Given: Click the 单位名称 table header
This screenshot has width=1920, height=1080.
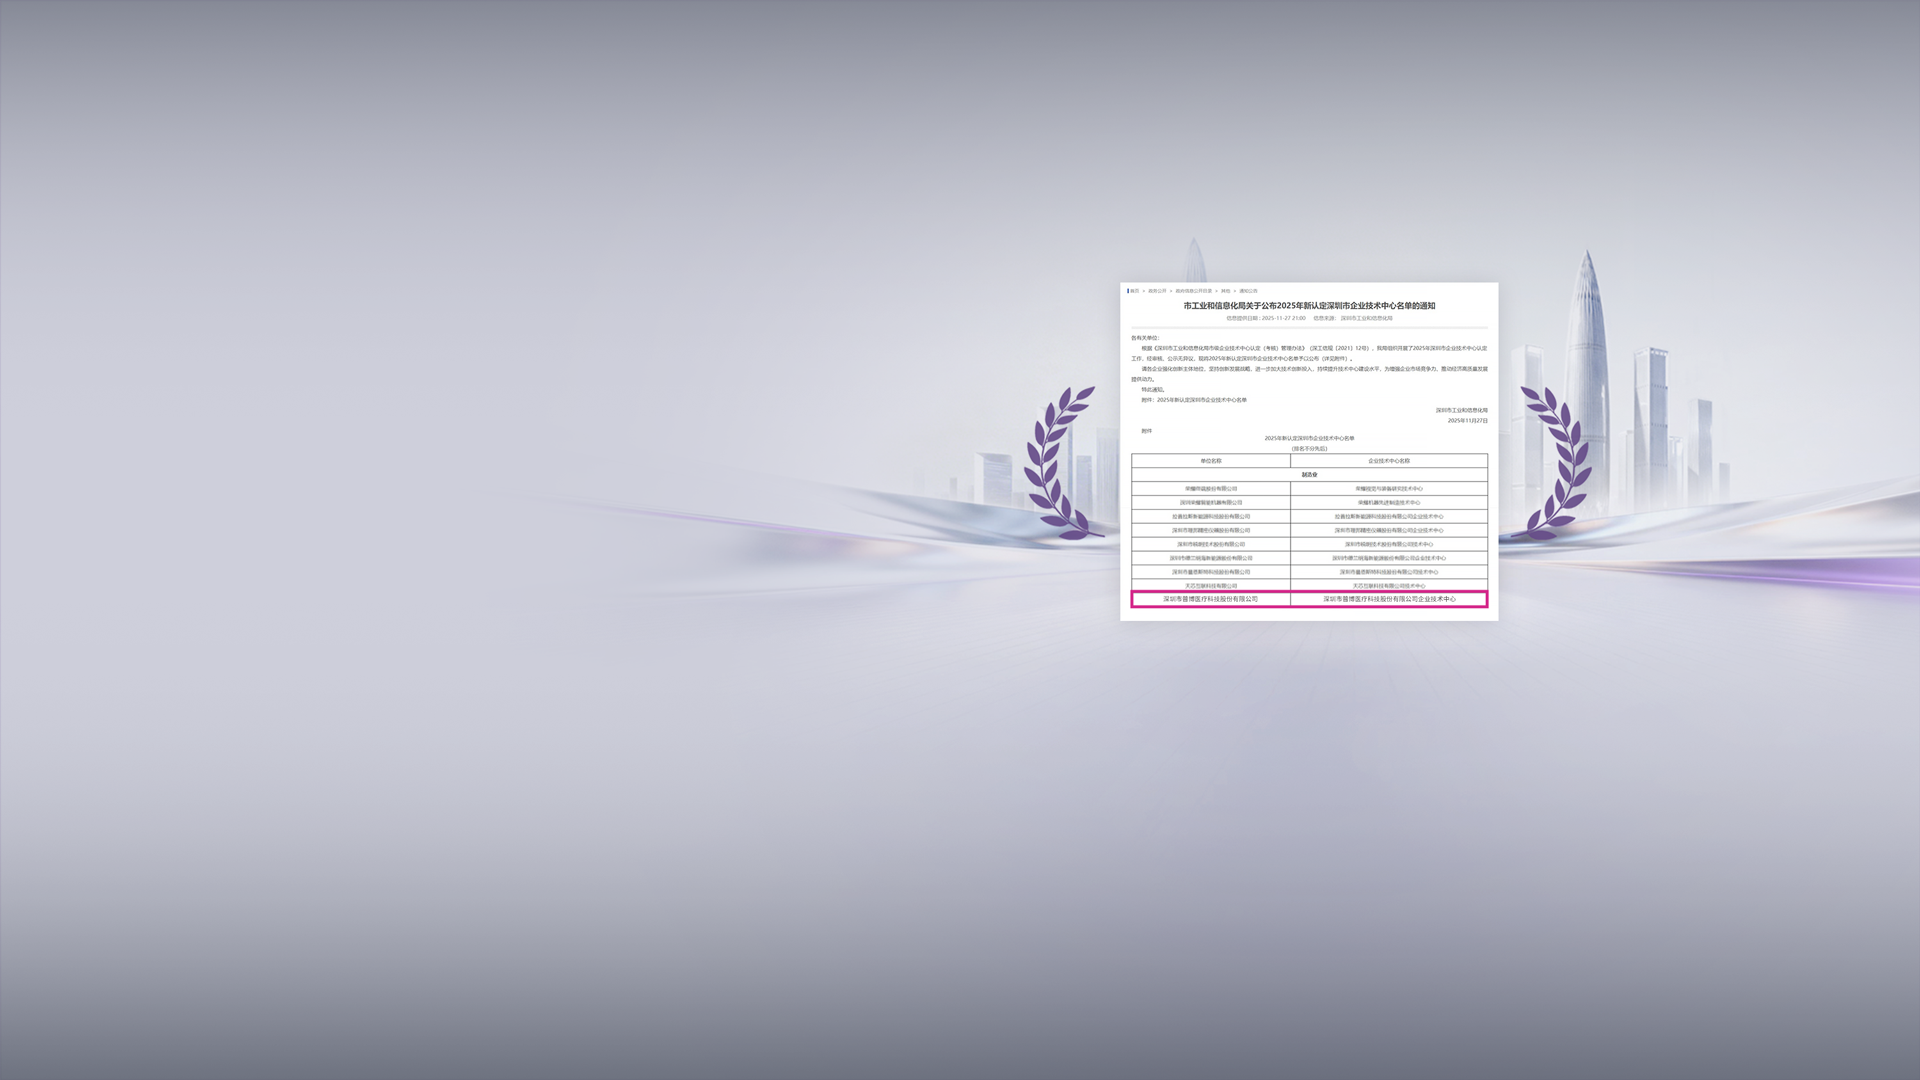Looking at the screenshot, I should (x=1210, y=461).
